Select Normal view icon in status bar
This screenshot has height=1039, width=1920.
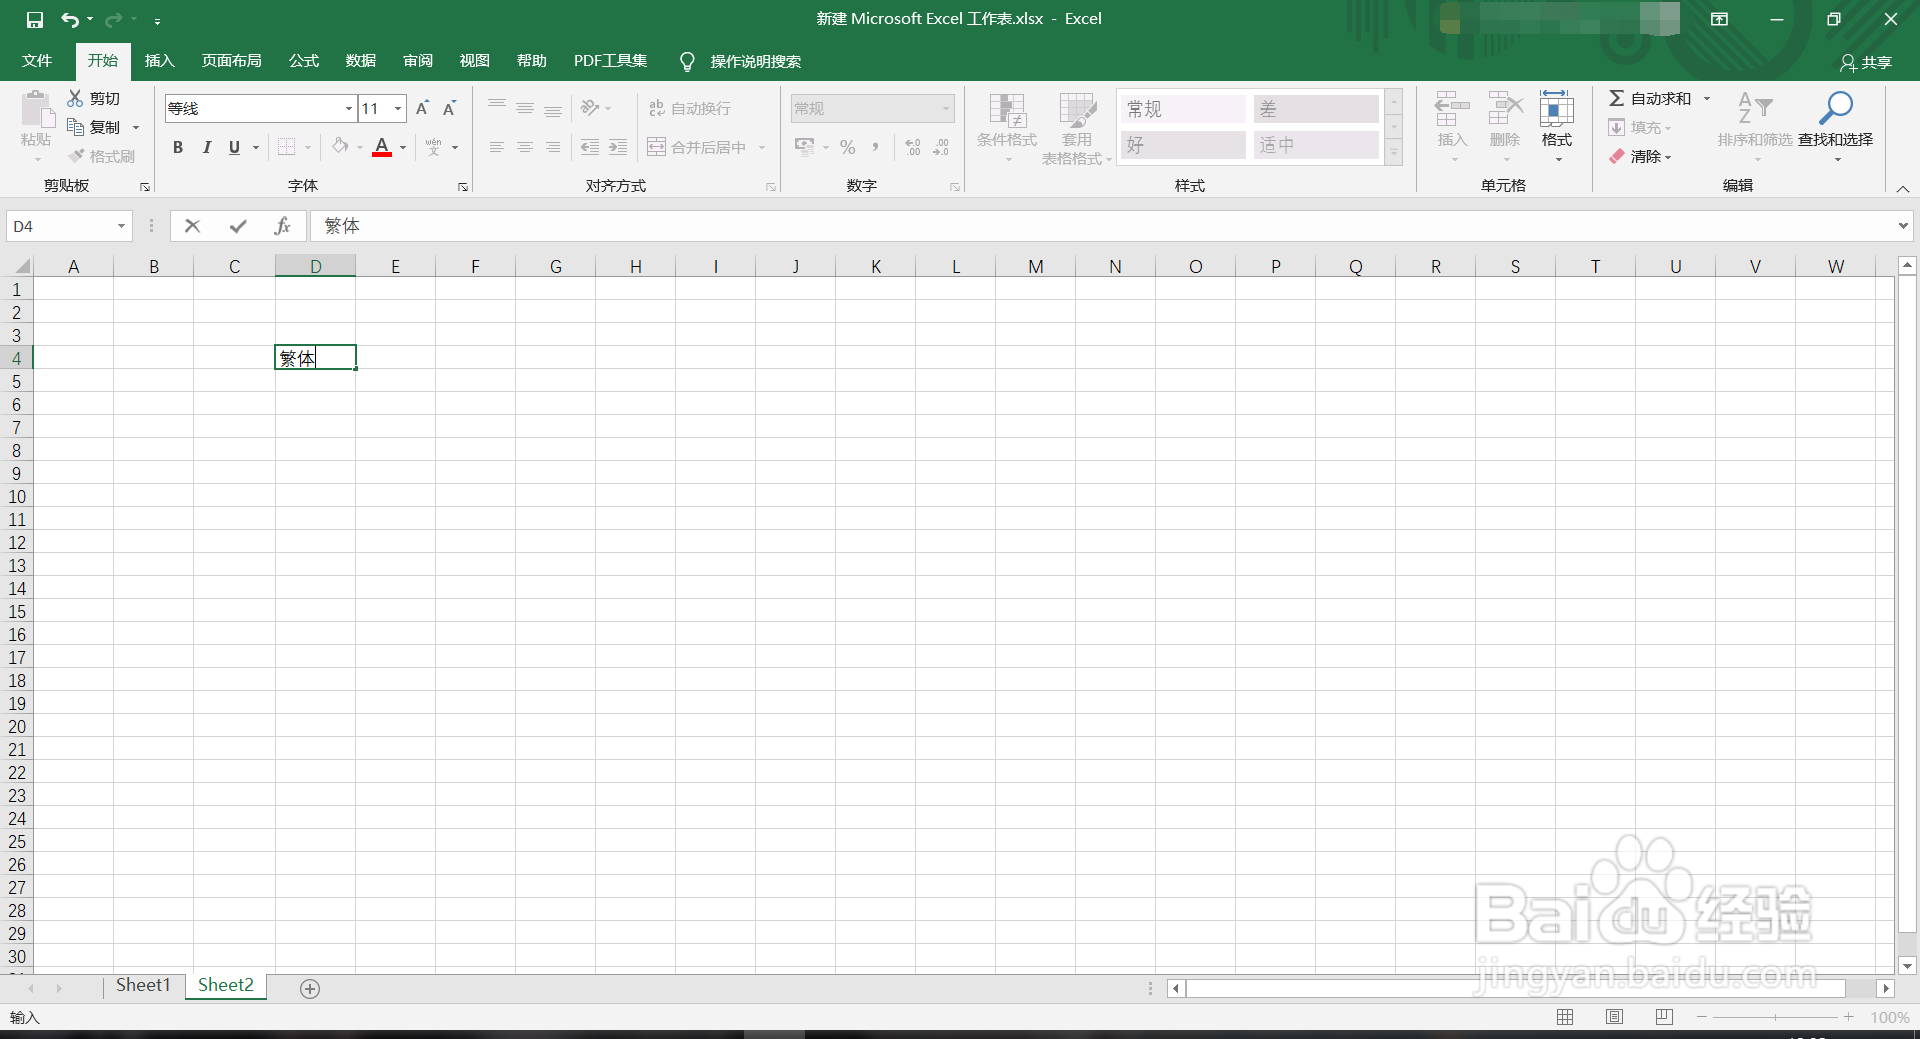click(1565, 1016)
